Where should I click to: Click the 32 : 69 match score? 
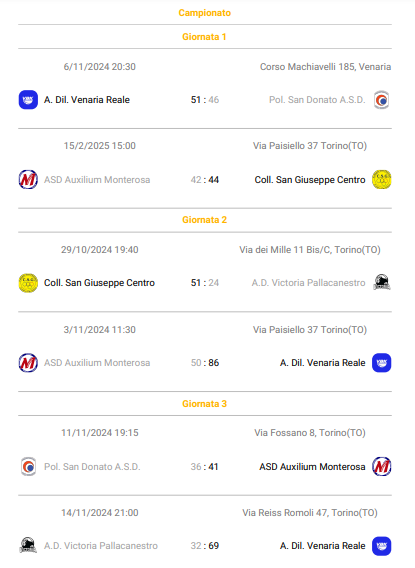click(205, 546)
